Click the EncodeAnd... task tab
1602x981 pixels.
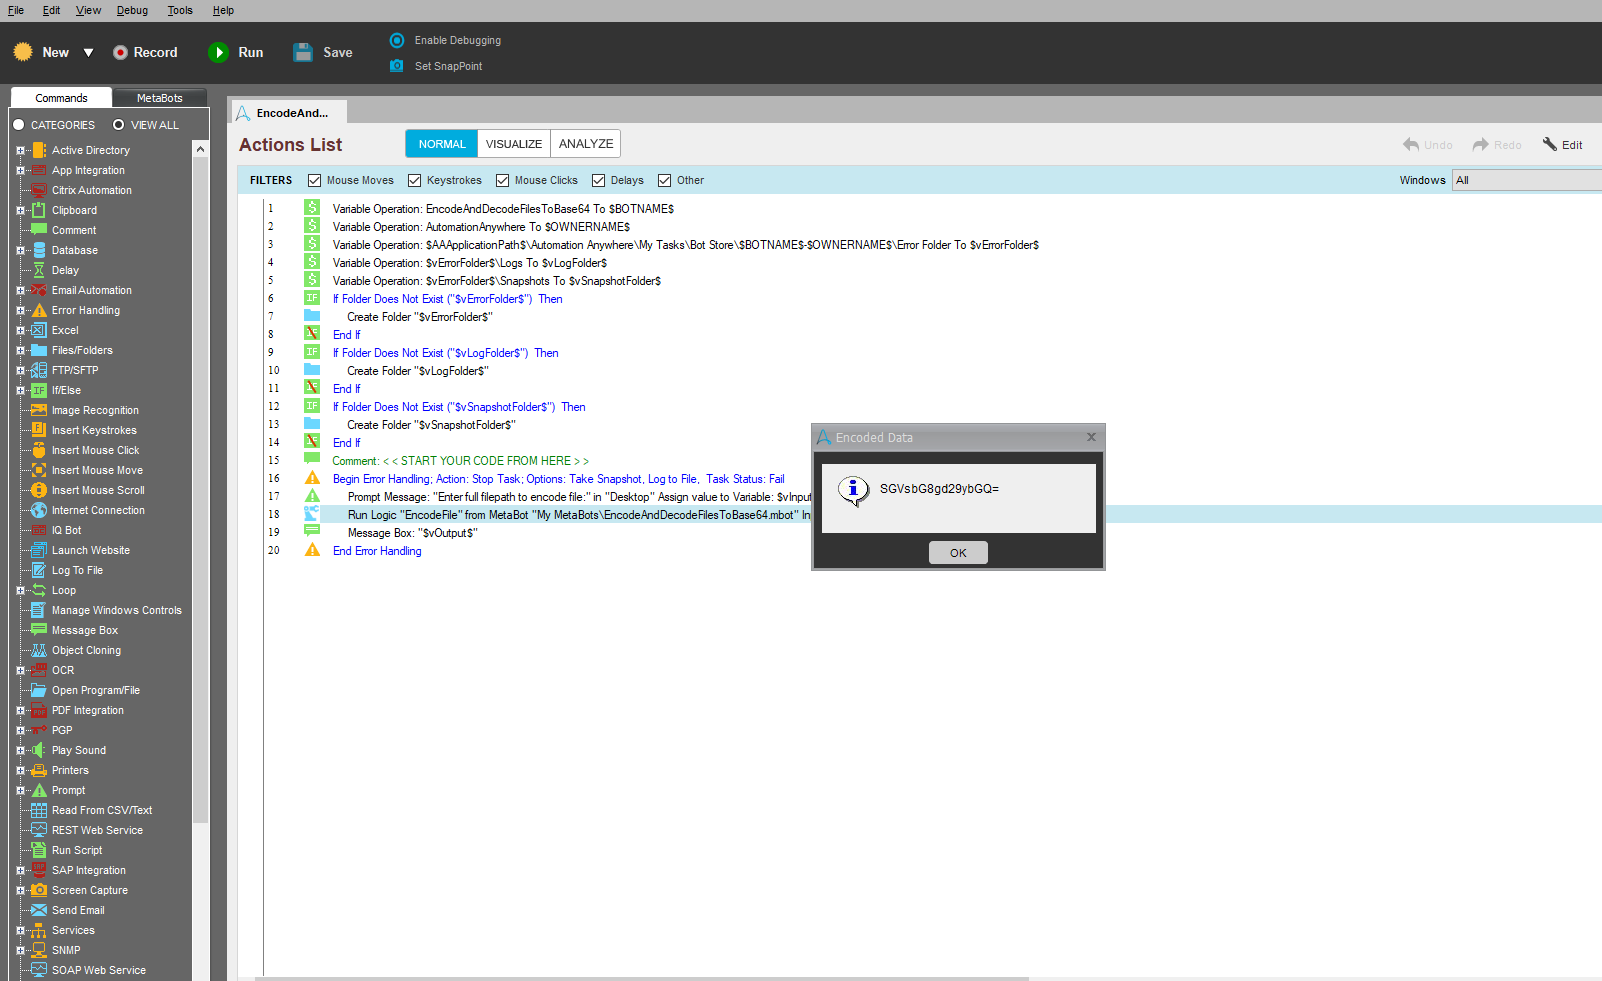pyautogui.click(x=289, y=113)
